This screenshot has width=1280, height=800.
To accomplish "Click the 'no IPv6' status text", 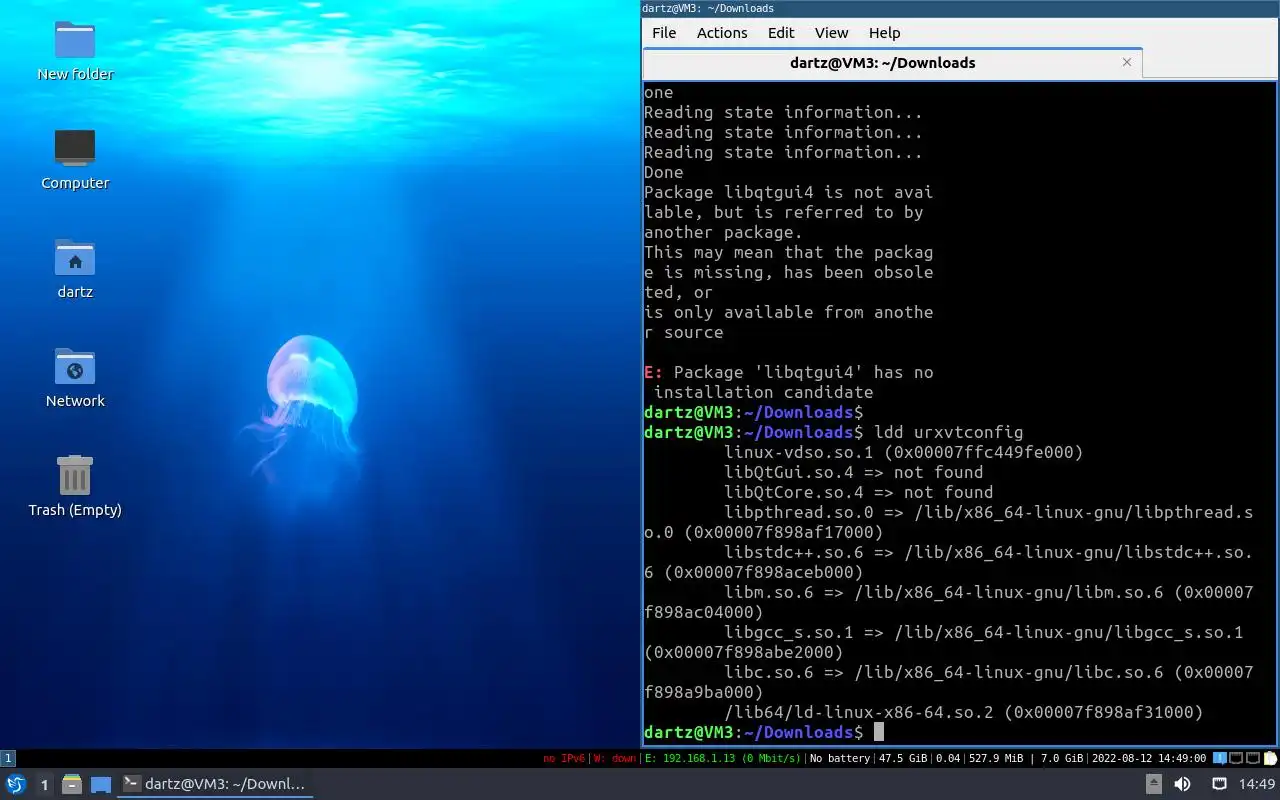I will tap(563, 758).
